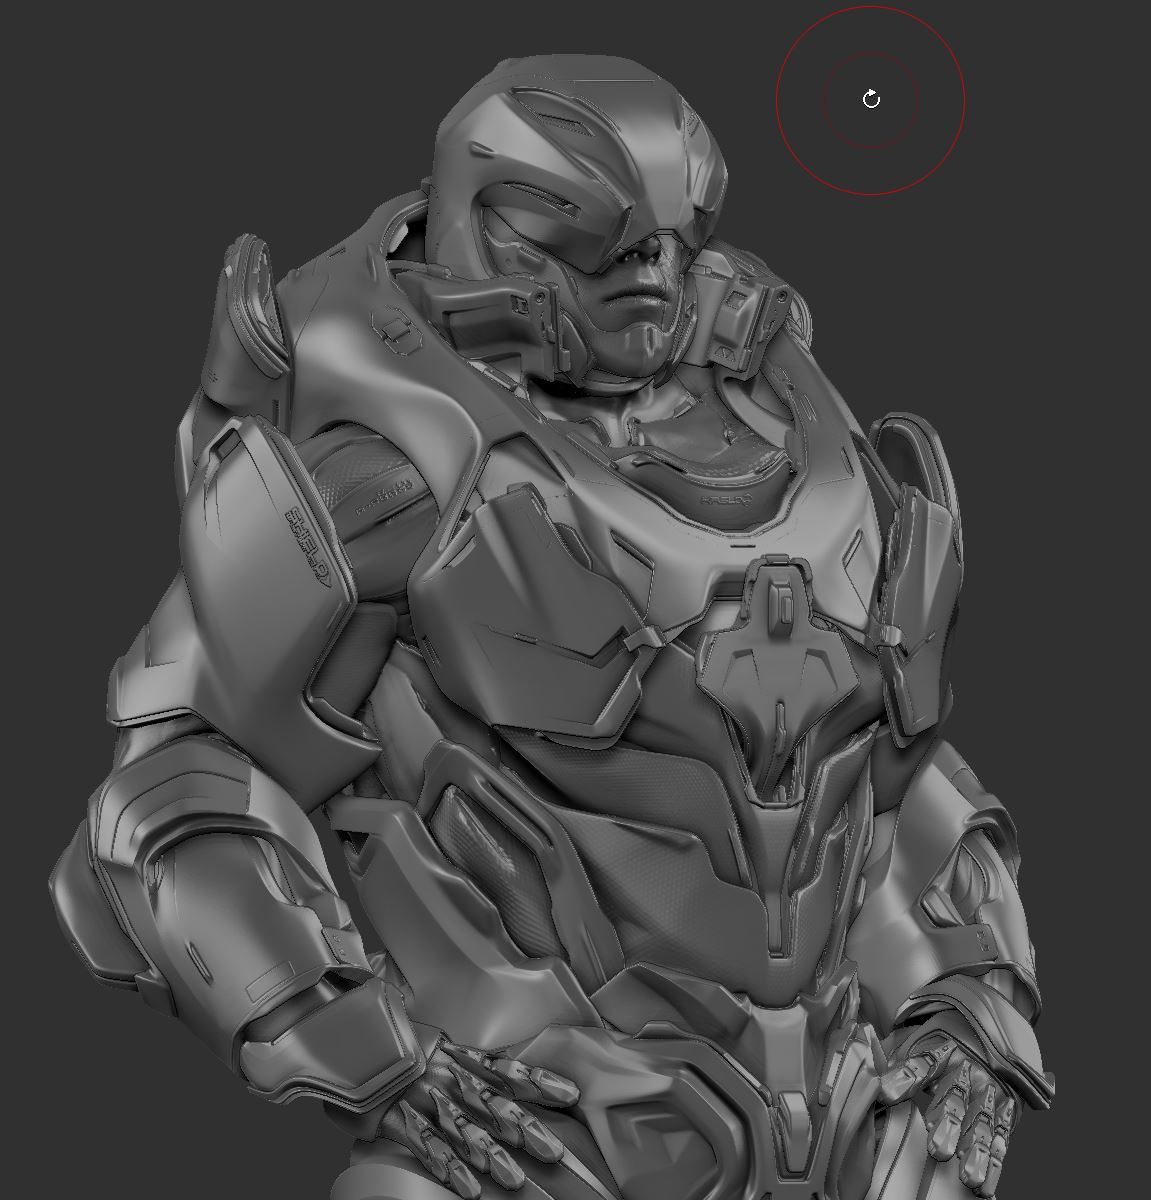Click the bottom edge of the rotation circle
The image size is (1151, 1200).
869,188
